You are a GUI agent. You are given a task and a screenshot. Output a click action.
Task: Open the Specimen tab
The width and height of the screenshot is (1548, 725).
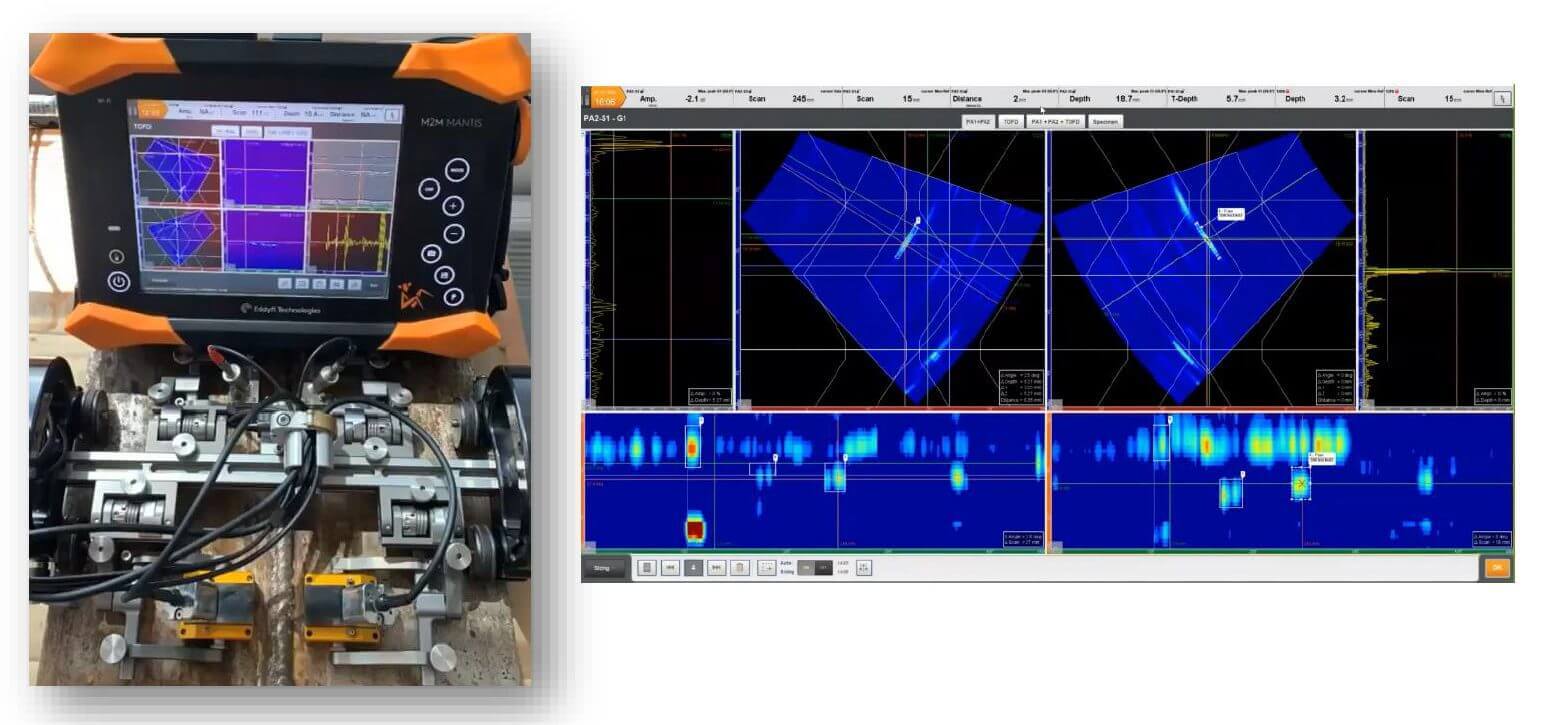1105,121
